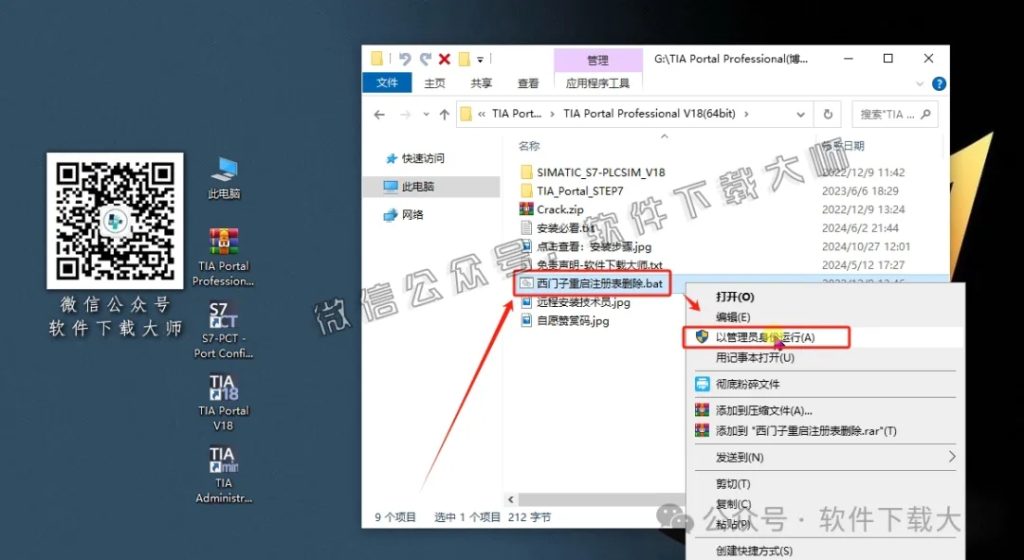Select the file 西门子重启注册表删除.bat
This screenshot has width=1024, height=560.
599,283
